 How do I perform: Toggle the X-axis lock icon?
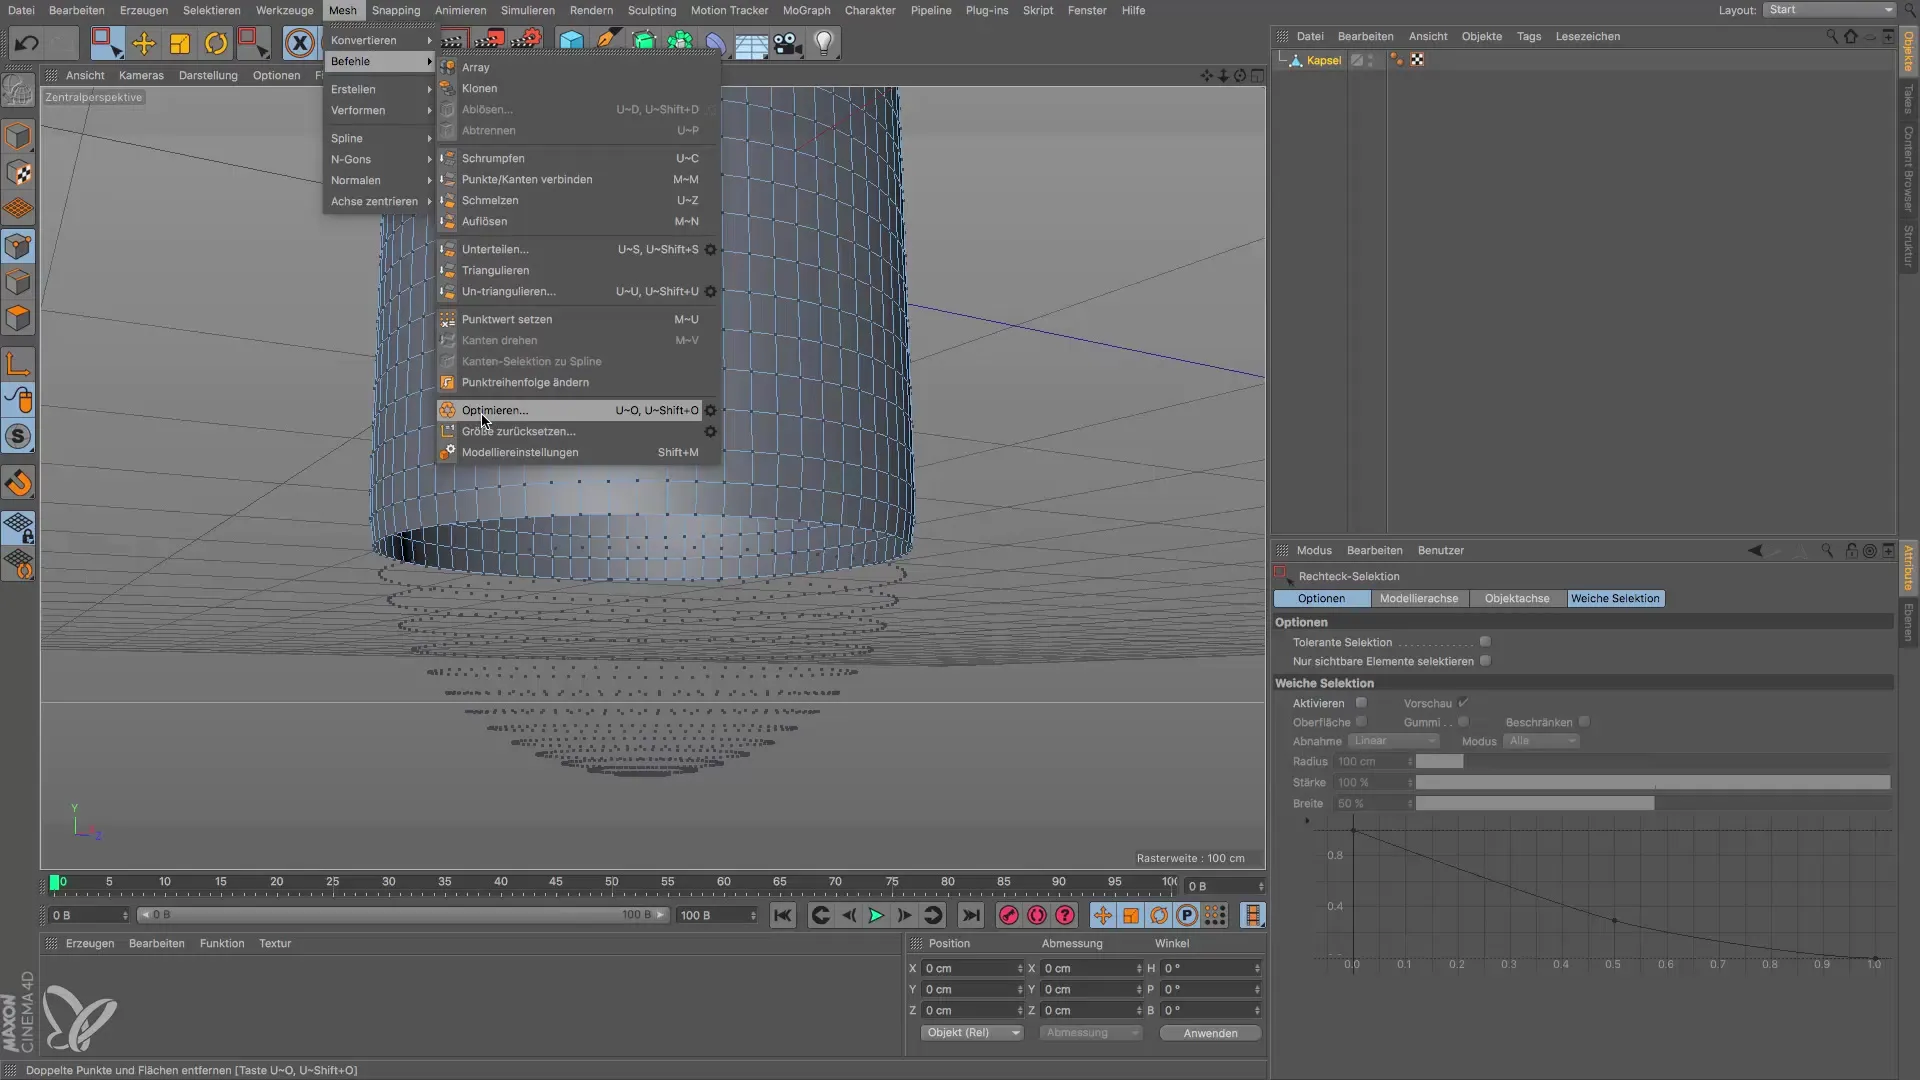coord(299,43)
